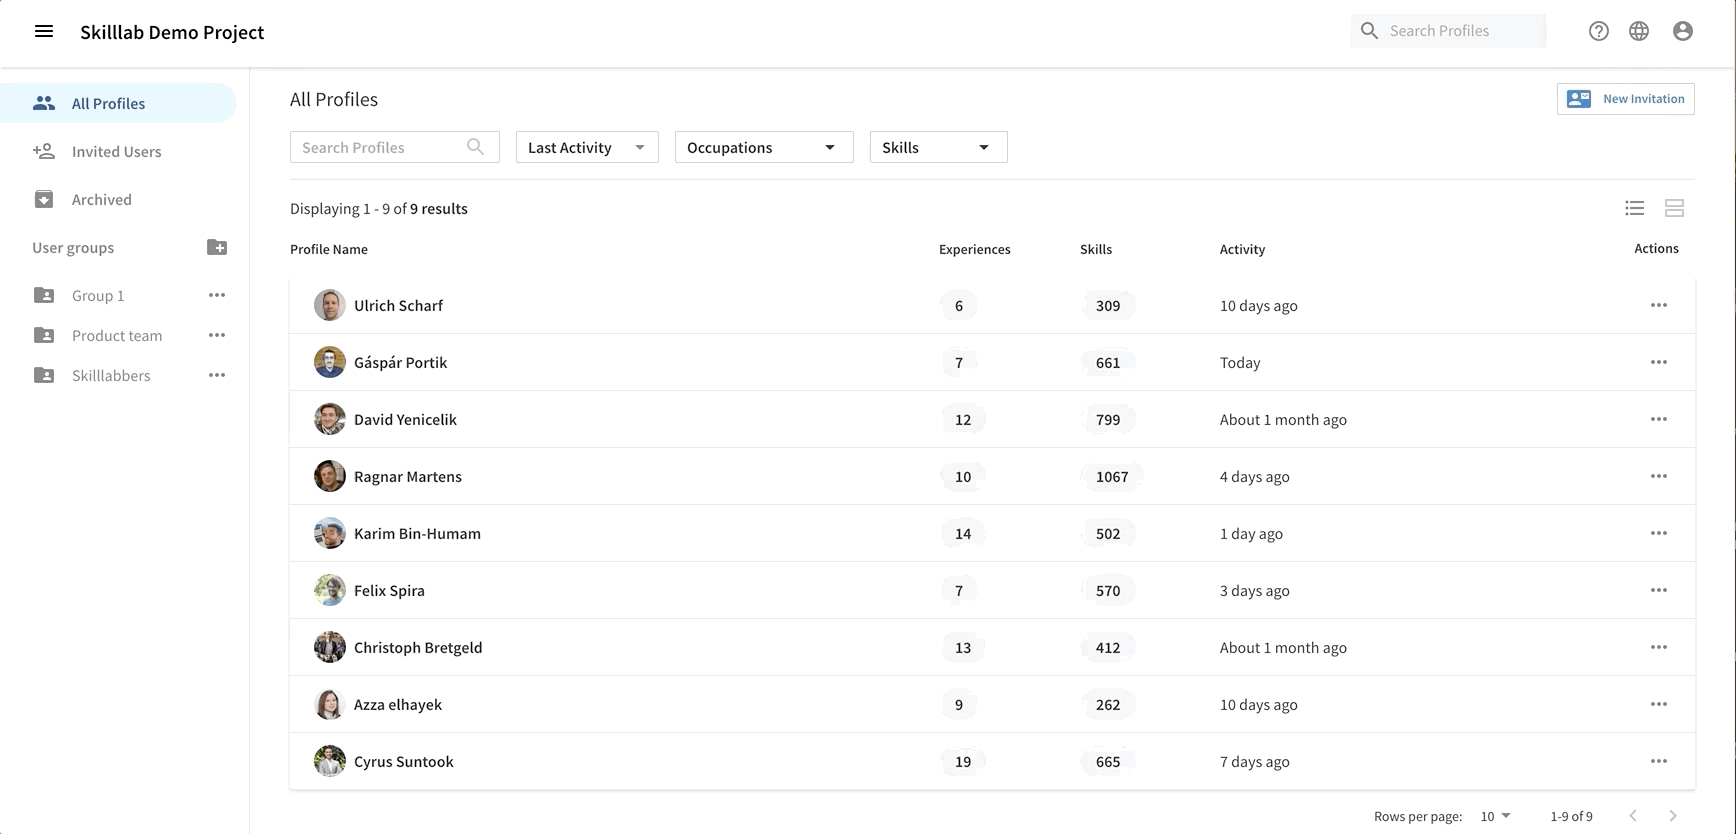Open Ragnar Martens' profile
1736x834 pixels.
pos(408,476)
